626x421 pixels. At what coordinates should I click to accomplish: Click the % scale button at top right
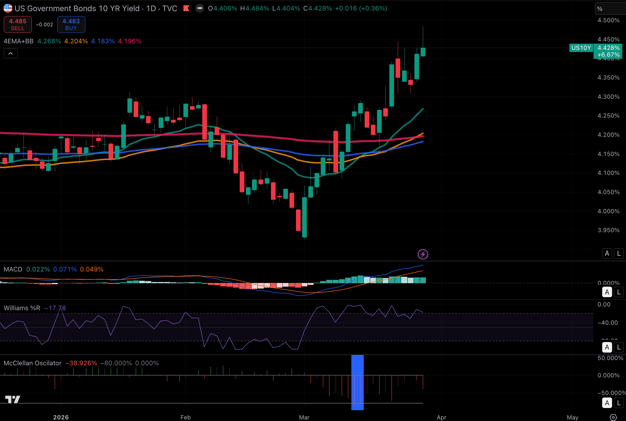click(x=609, y=8)
